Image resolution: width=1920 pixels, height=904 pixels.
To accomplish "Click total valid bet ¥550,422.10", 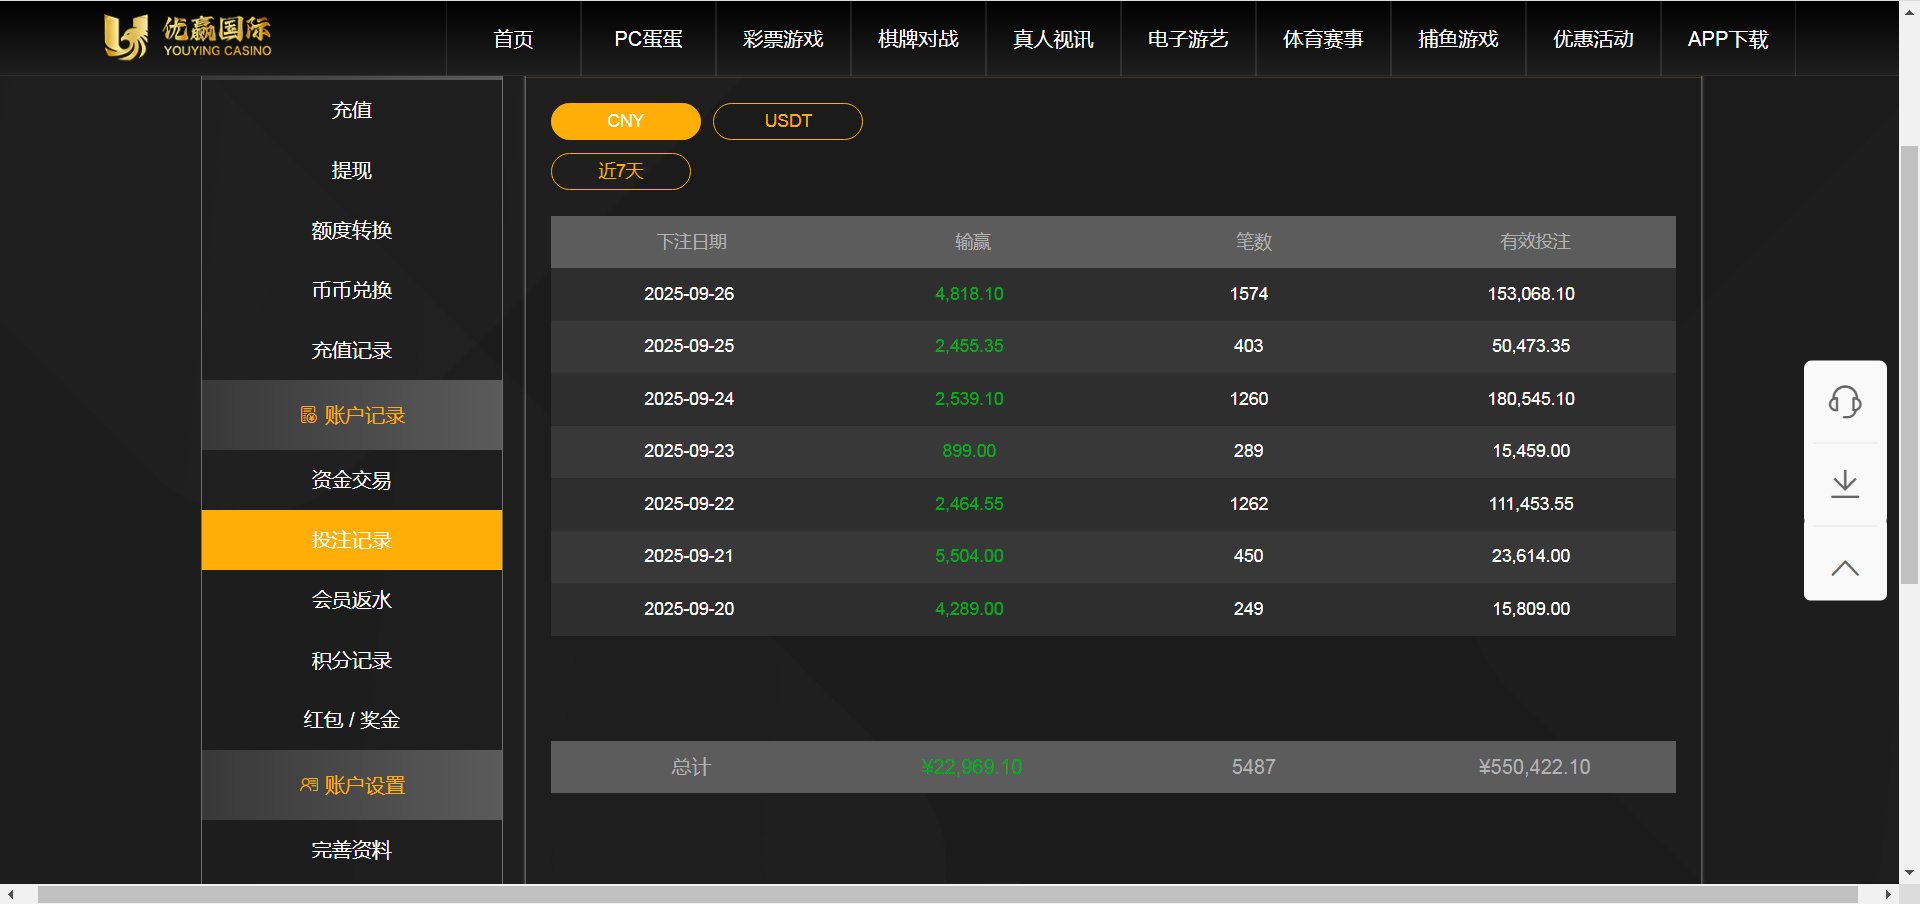I will (1535, 767).
